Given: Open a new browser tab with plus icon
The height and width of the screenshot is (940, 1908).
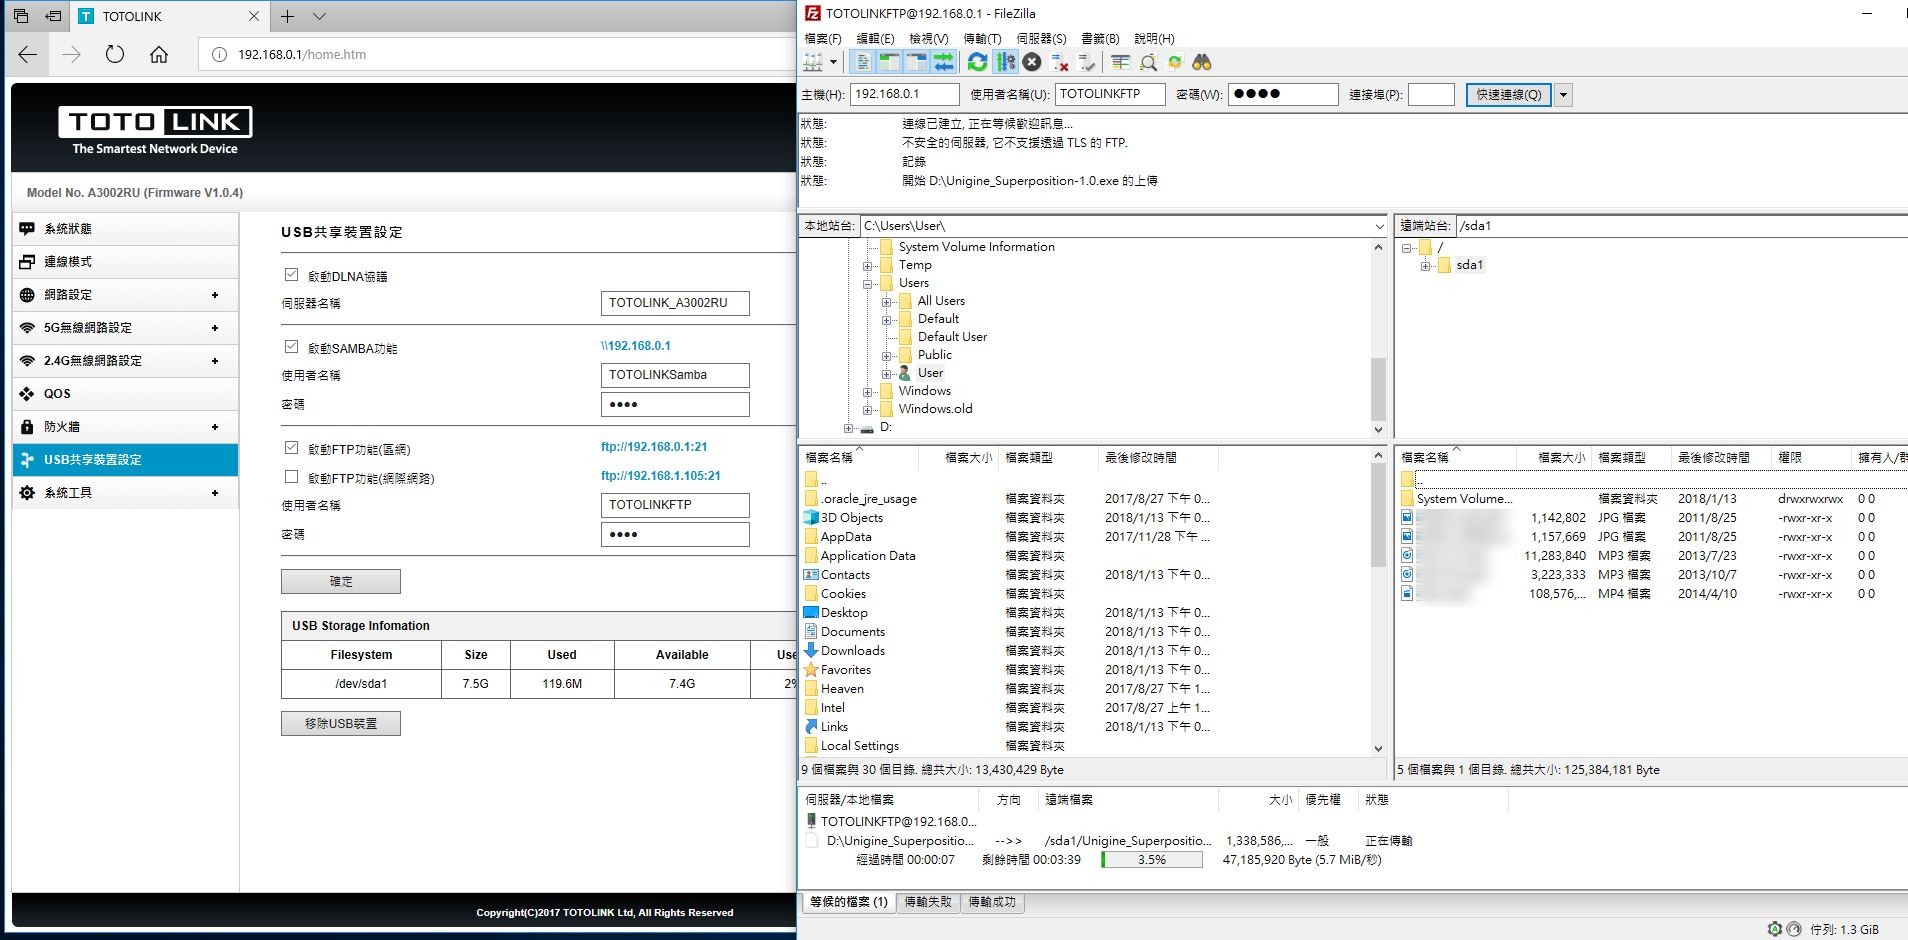Looking at the screenshot, I should (287, 16).
